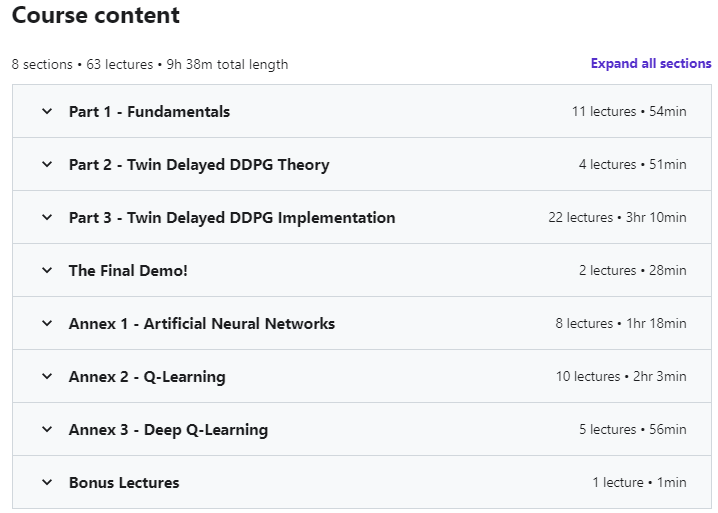Click the Expand all sections link
The image size is (718, 513).
[651, 64]
